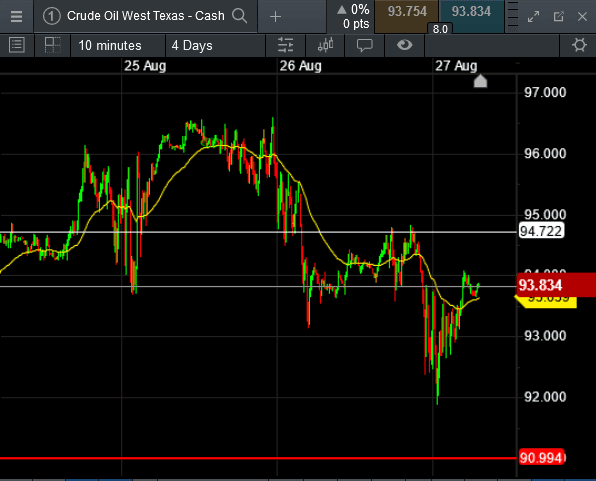Change chart type with candlestick icon
Viewport: 596px width, 481px height.
click(x=325, y=45)
